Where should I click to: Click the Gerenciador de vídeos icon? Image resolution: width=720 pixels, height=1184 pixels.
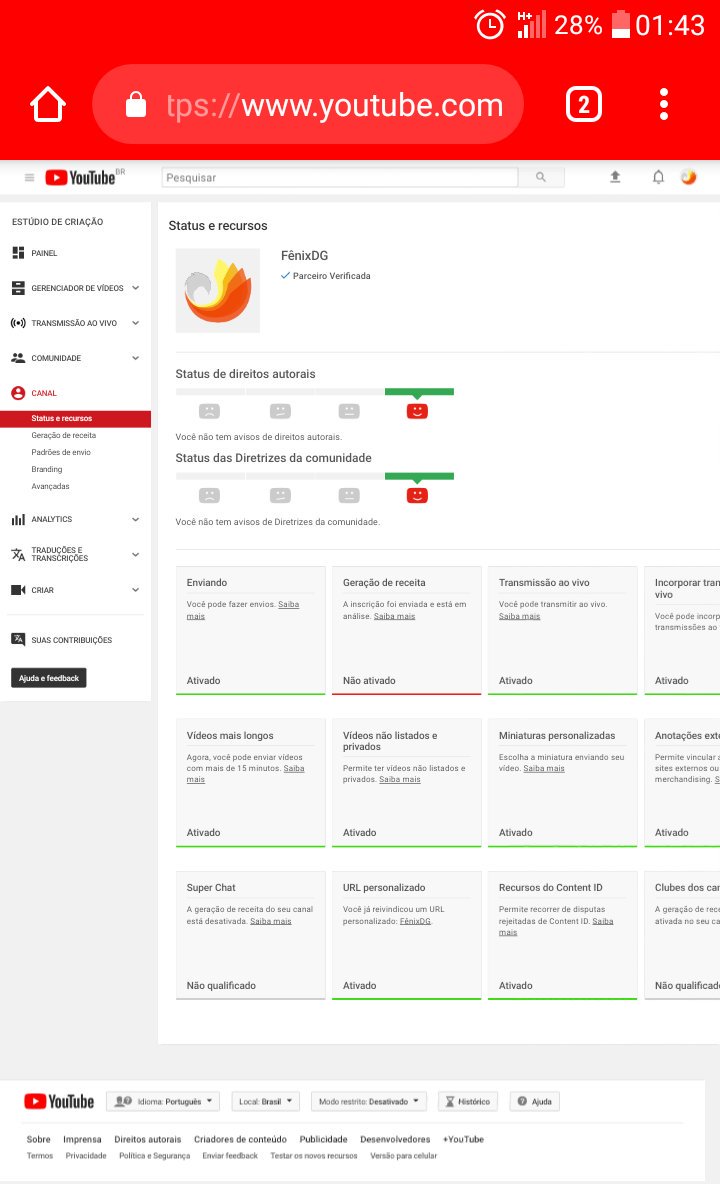tap(18, 288)
